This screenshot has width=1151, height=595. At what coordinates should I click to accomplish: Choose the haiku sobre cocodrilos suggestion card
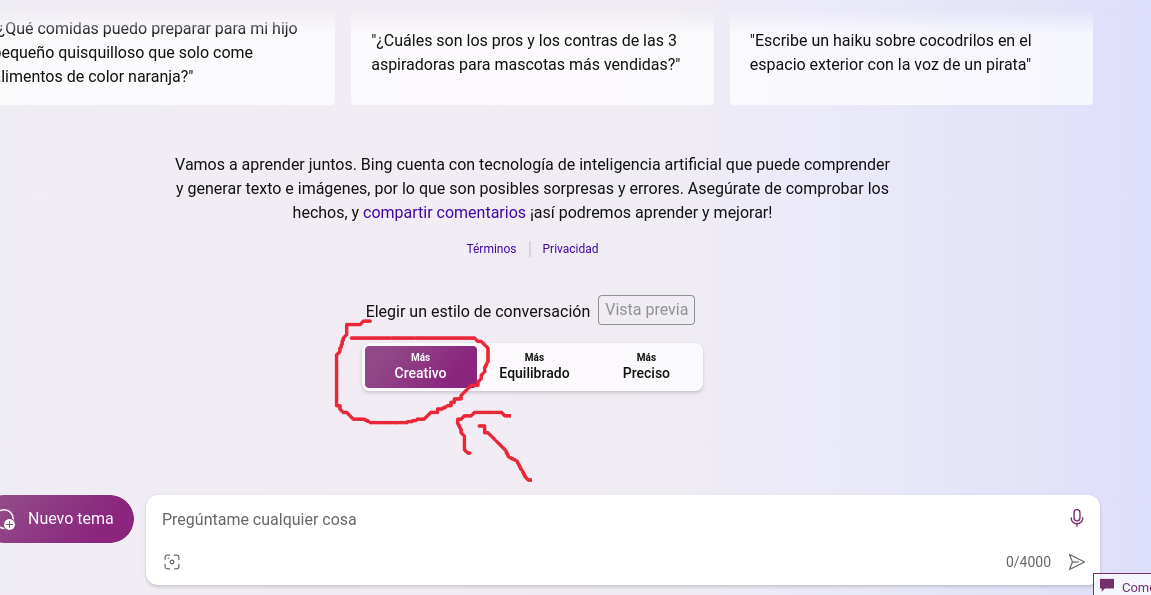(x=911, y=59)
